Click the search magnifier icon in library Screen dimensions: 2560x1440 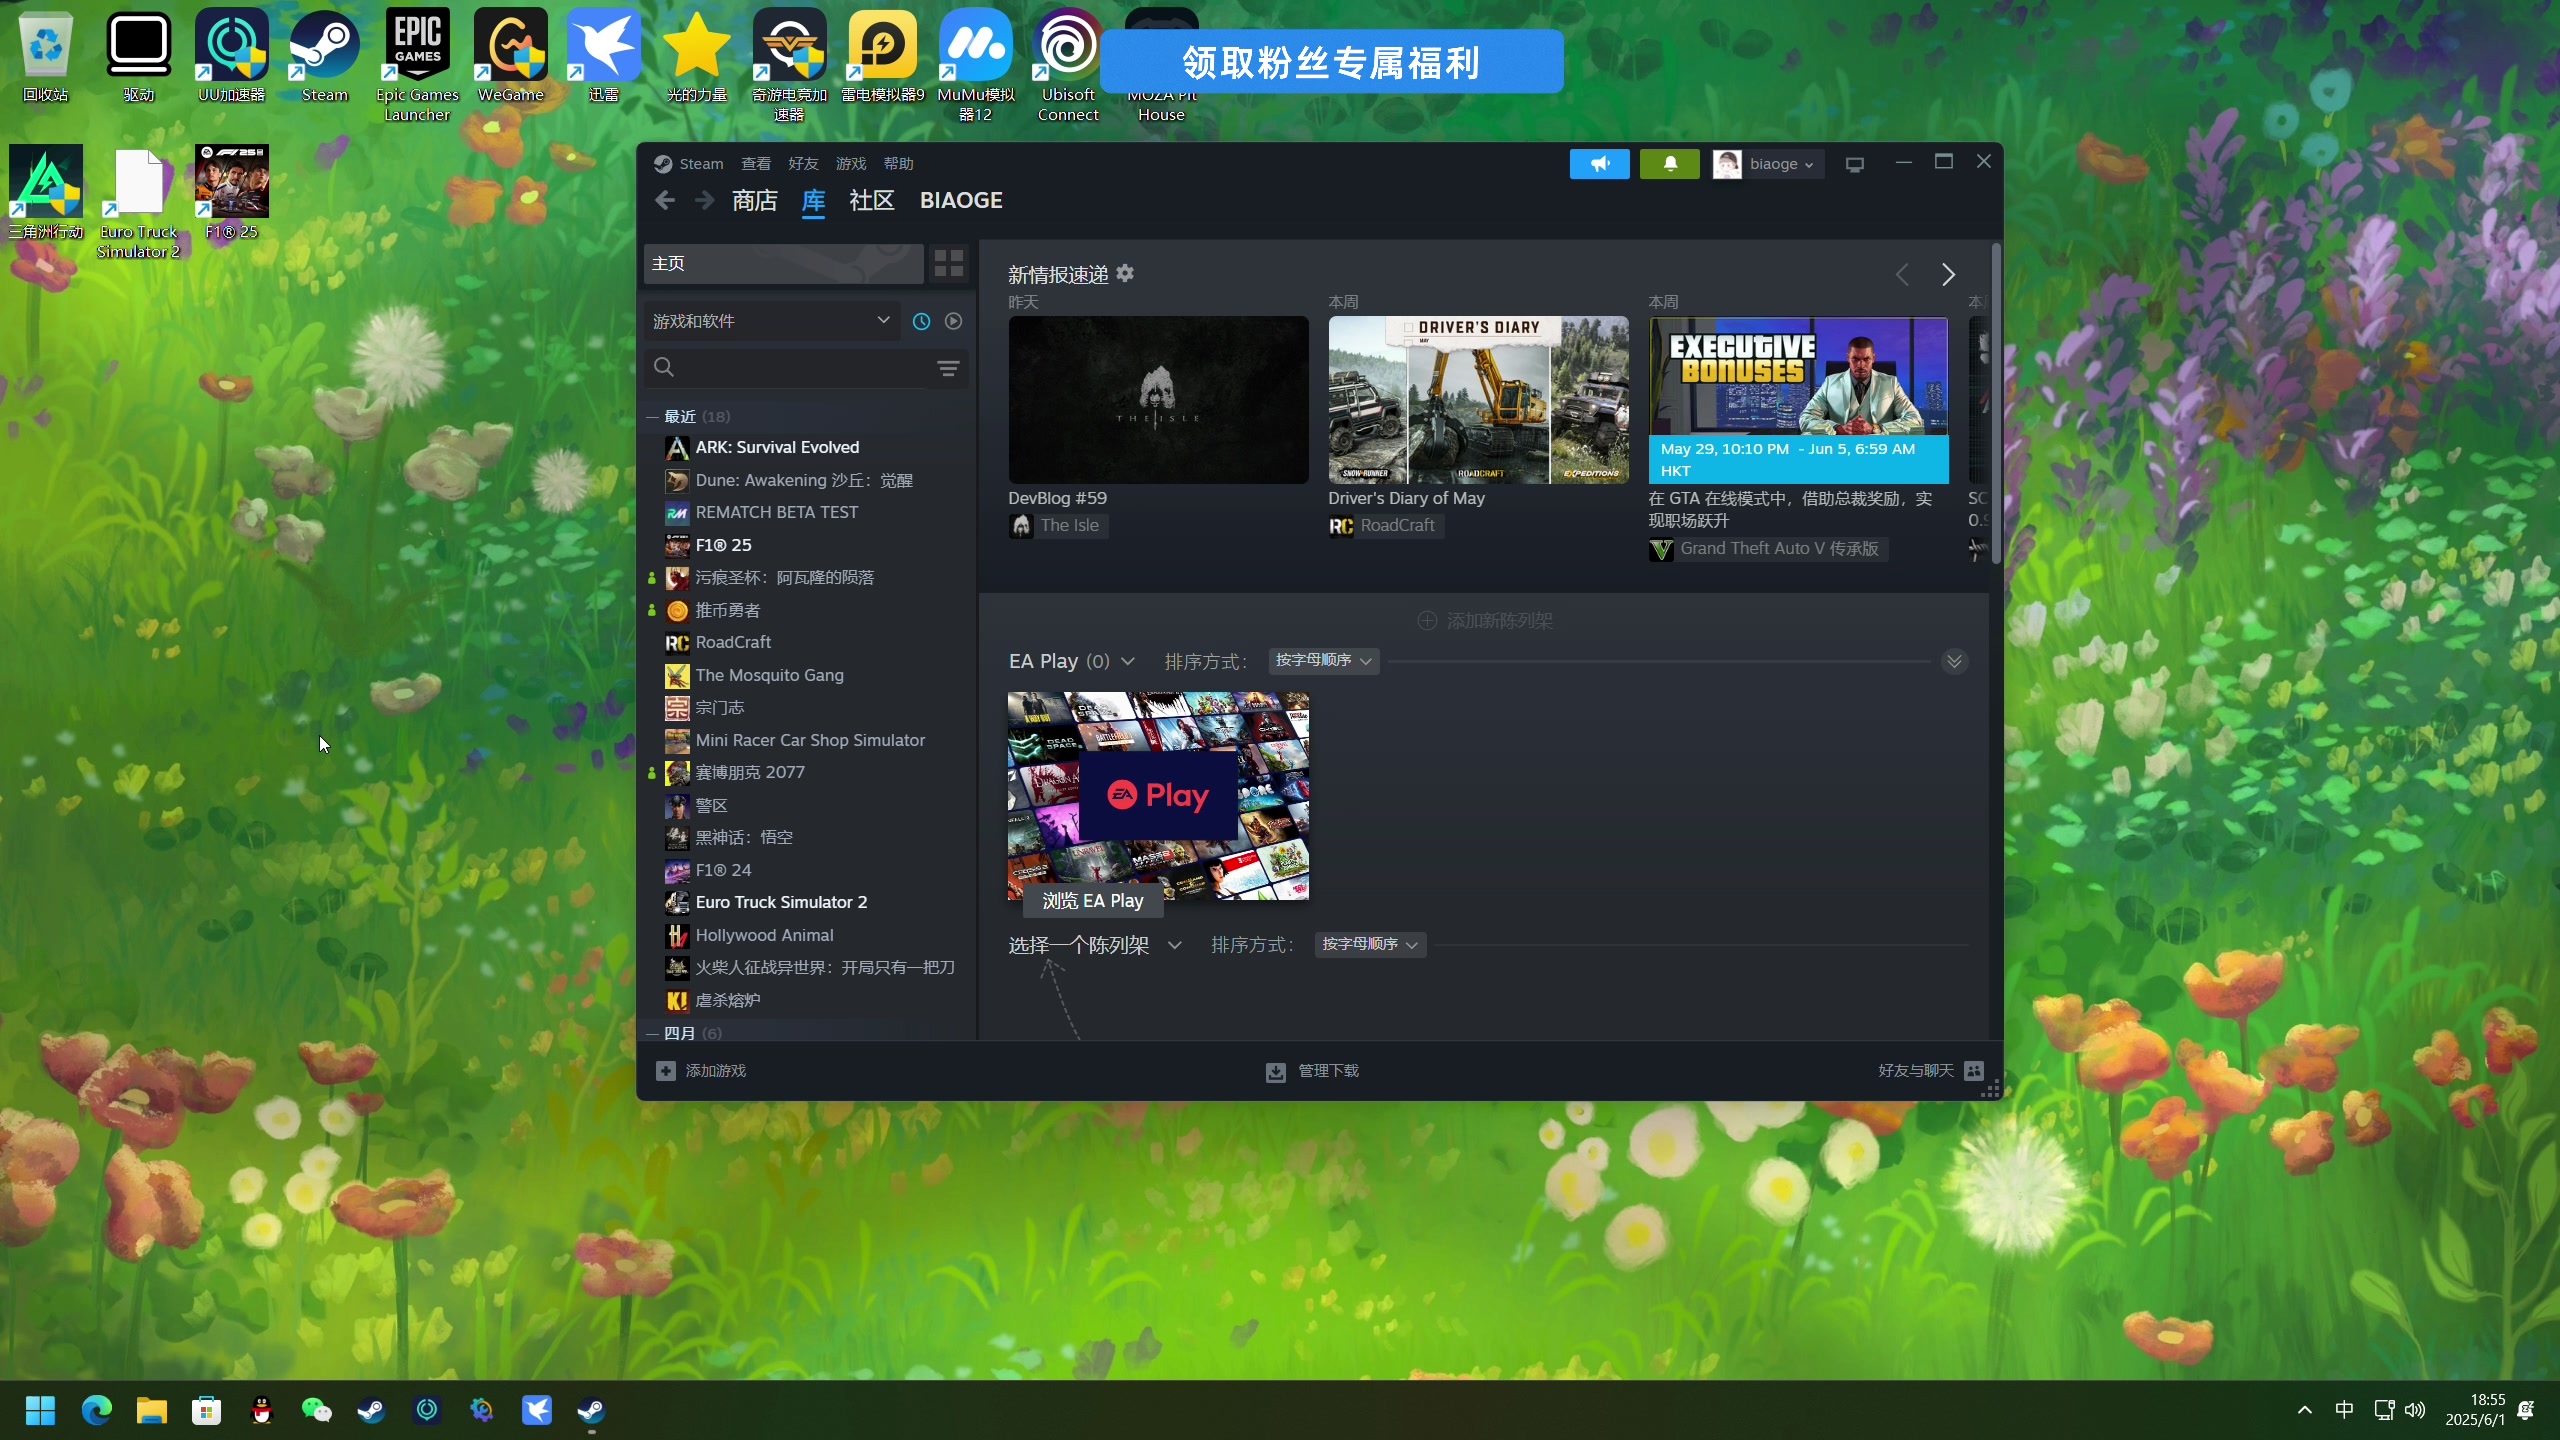pos(664,368)
